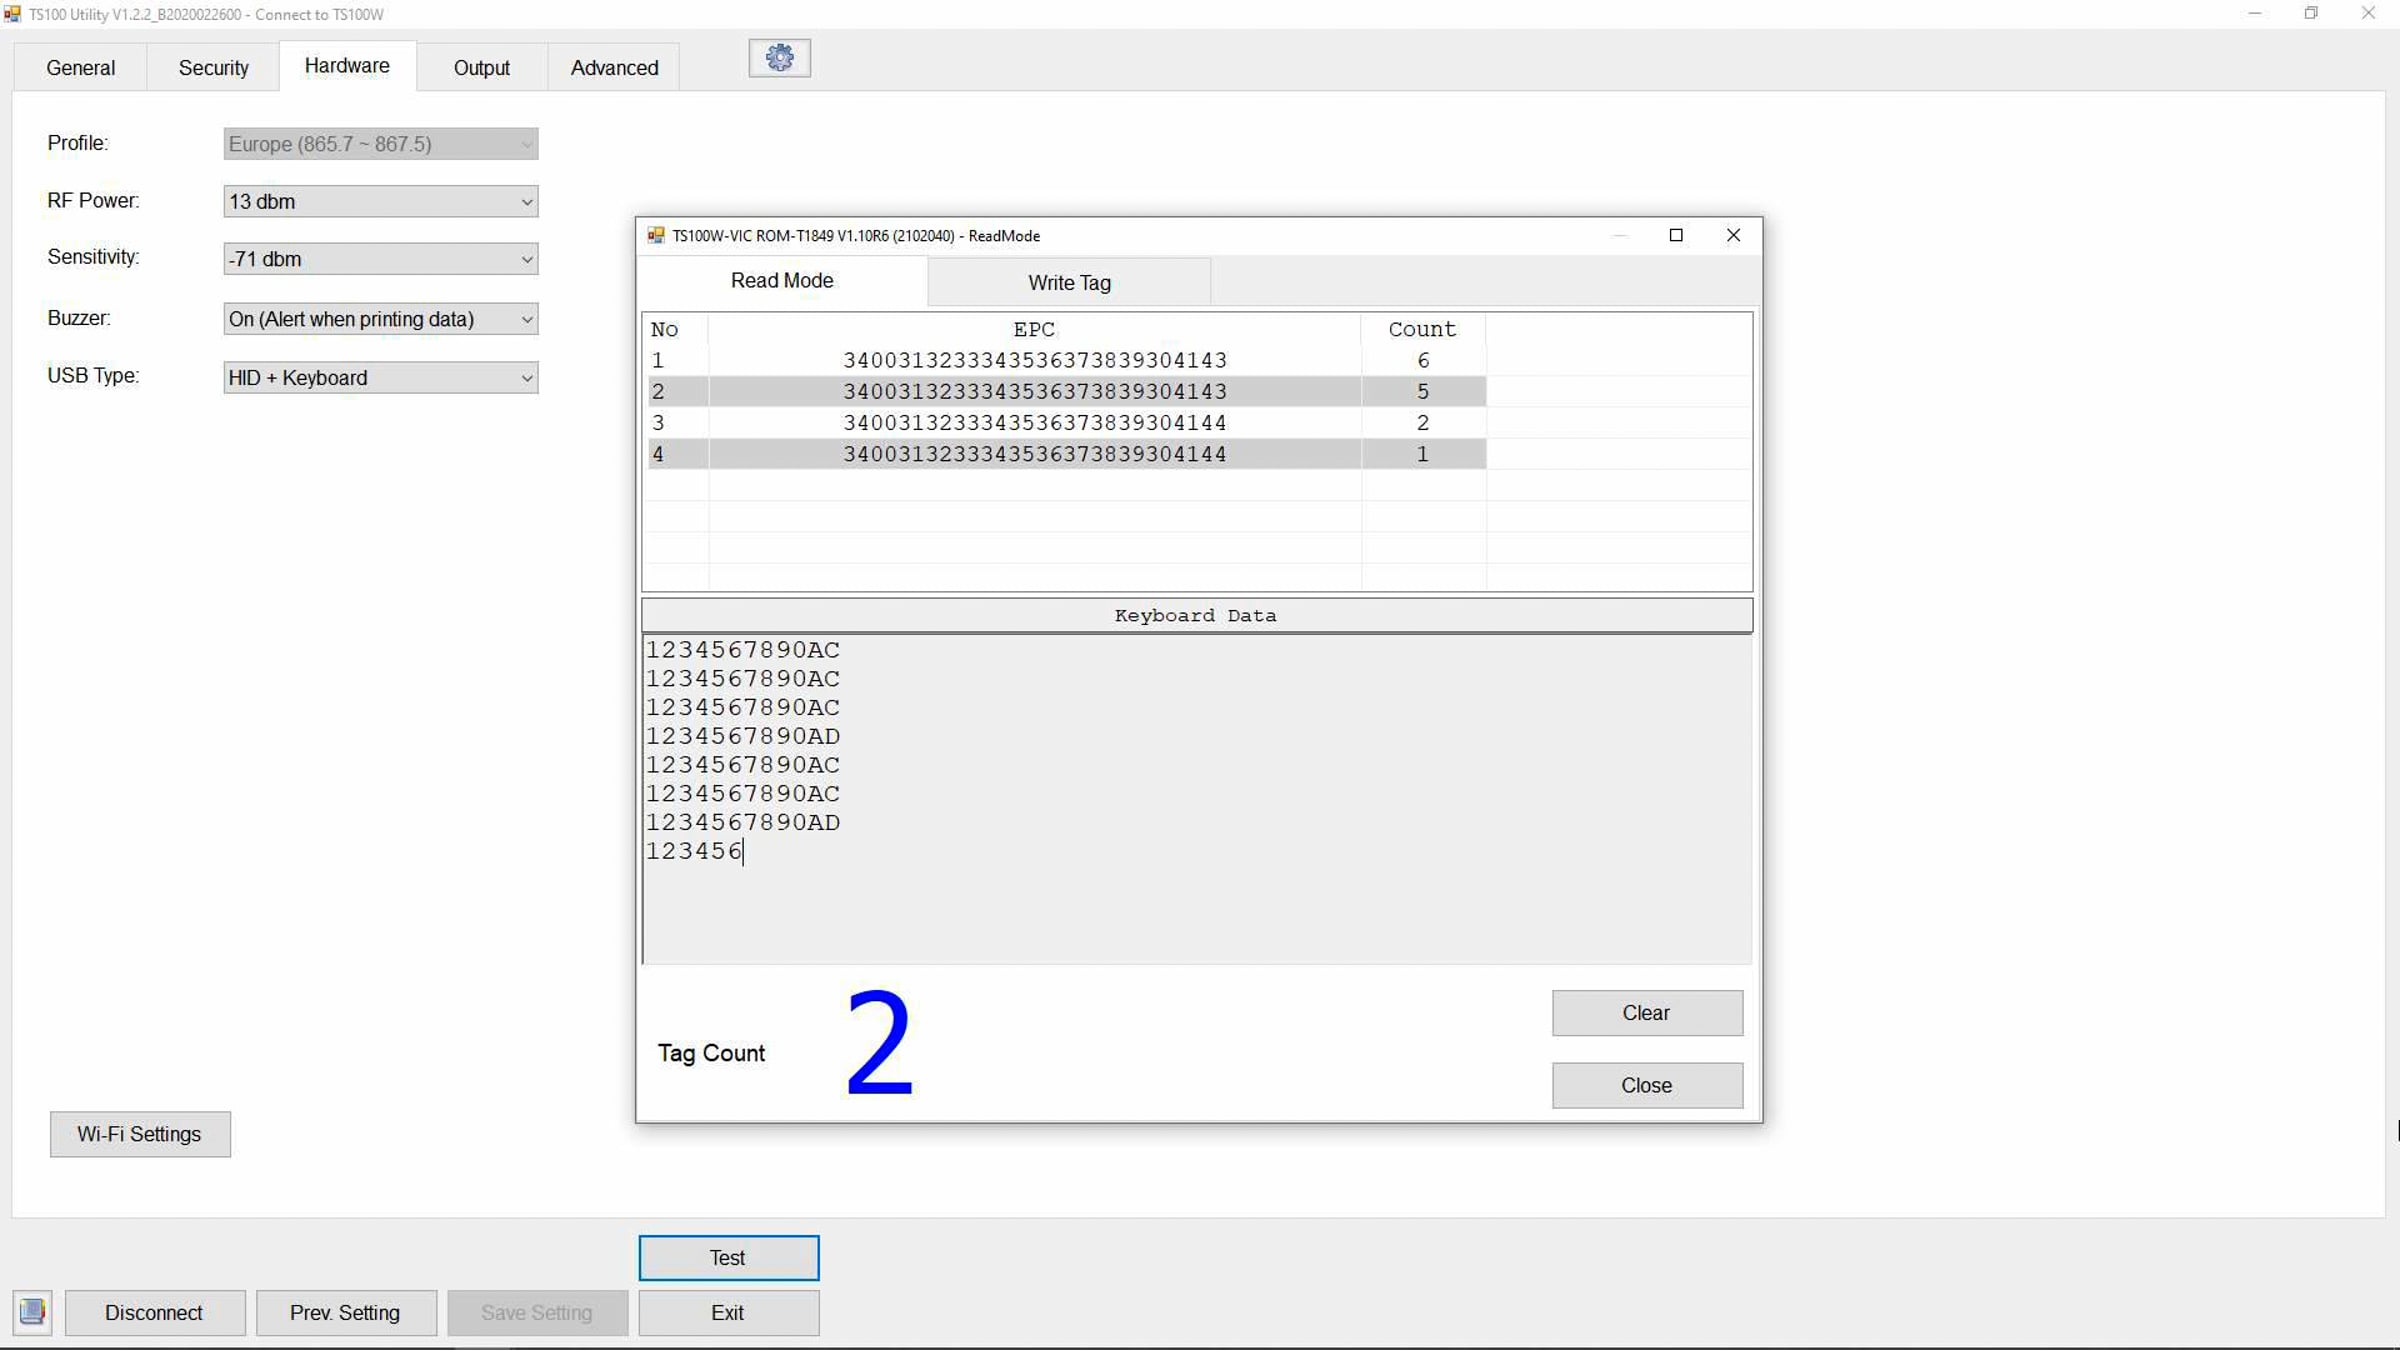The image size is (2400, 1350).
Task: Open the gear settings icon button
Action: (779, 58)
